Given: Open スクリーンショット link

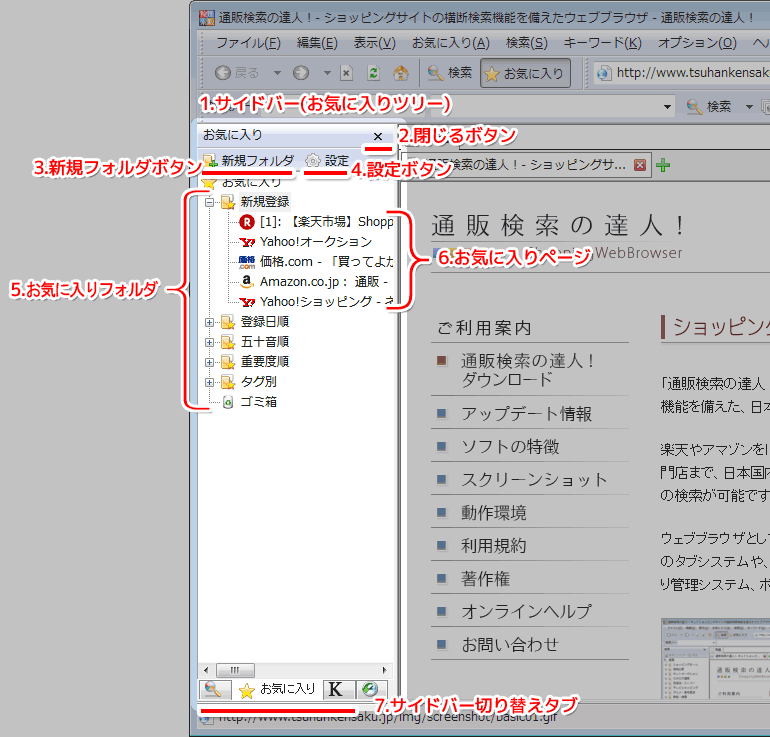Looking at the screenshot, I should [534, 480].
